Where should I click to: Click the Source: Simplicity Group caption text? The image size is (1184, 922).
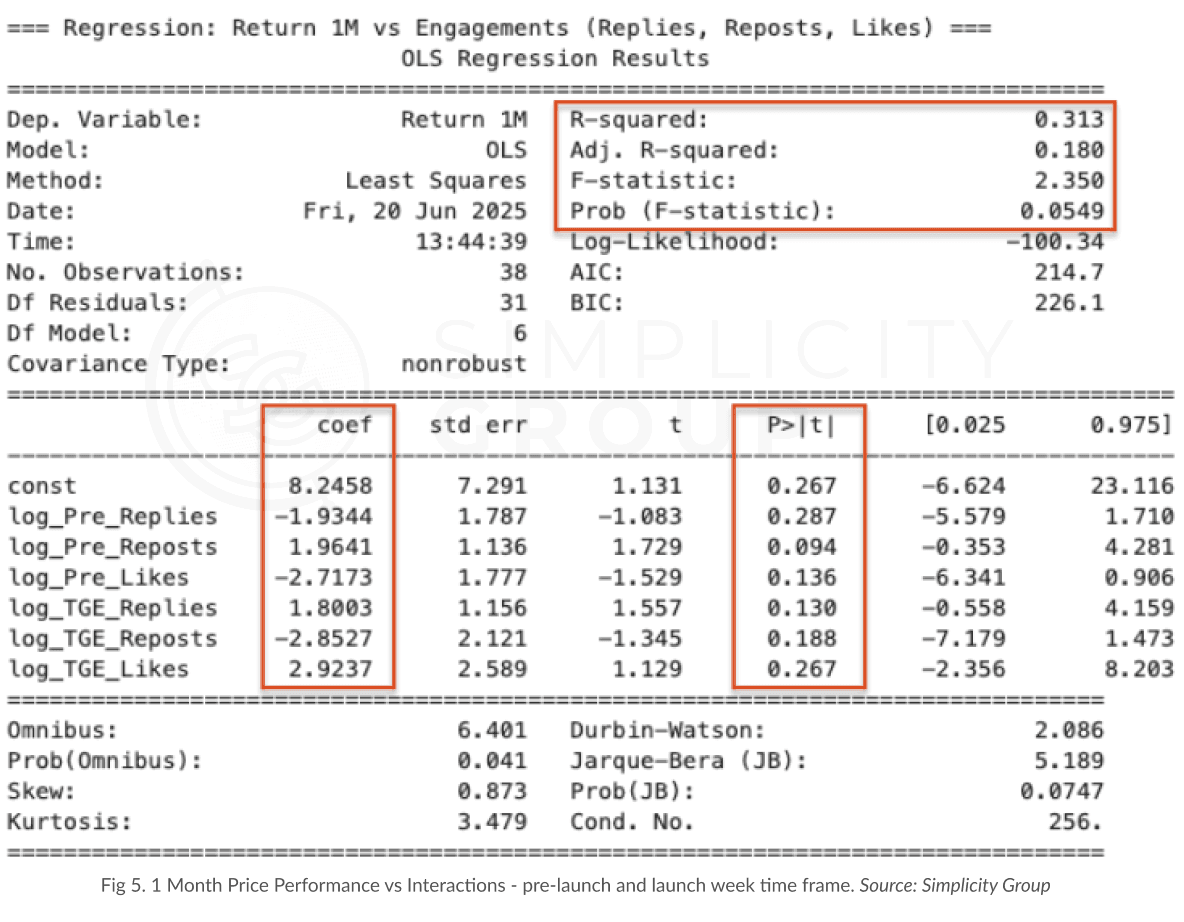pos(954,885)
